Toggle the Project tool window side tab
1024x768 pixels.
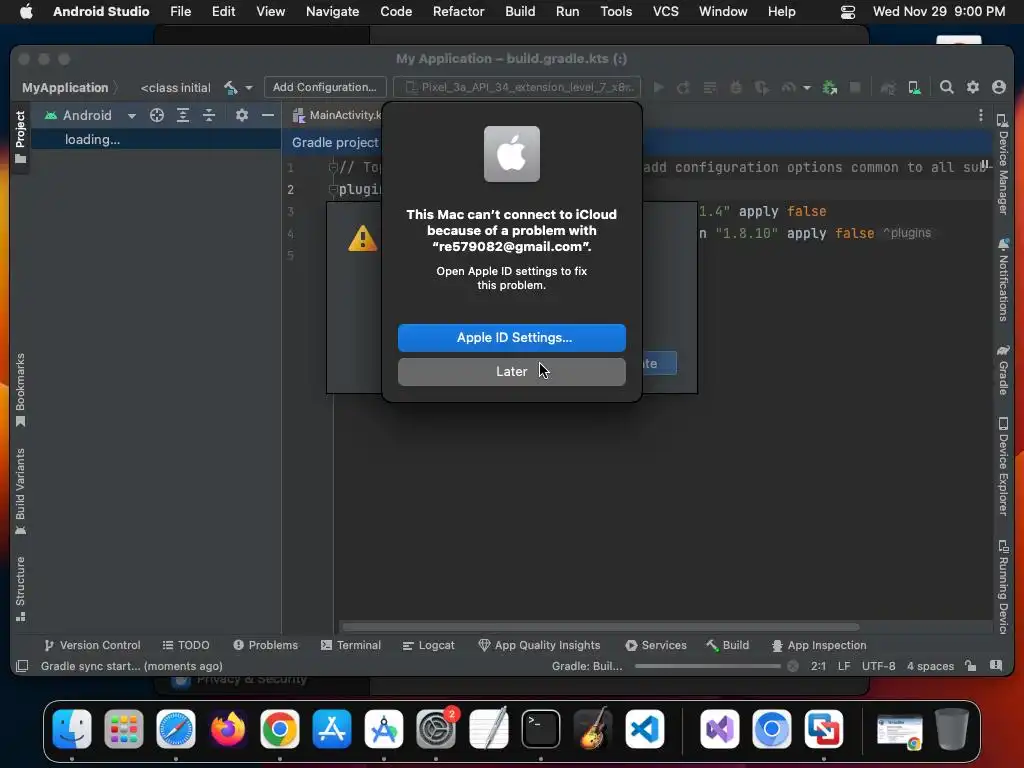click(20, 136)
